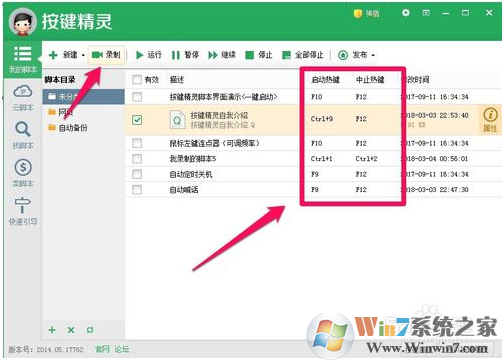Open the 神盾 shield feature
Screen dimensions: 504x362
[367, 14]
